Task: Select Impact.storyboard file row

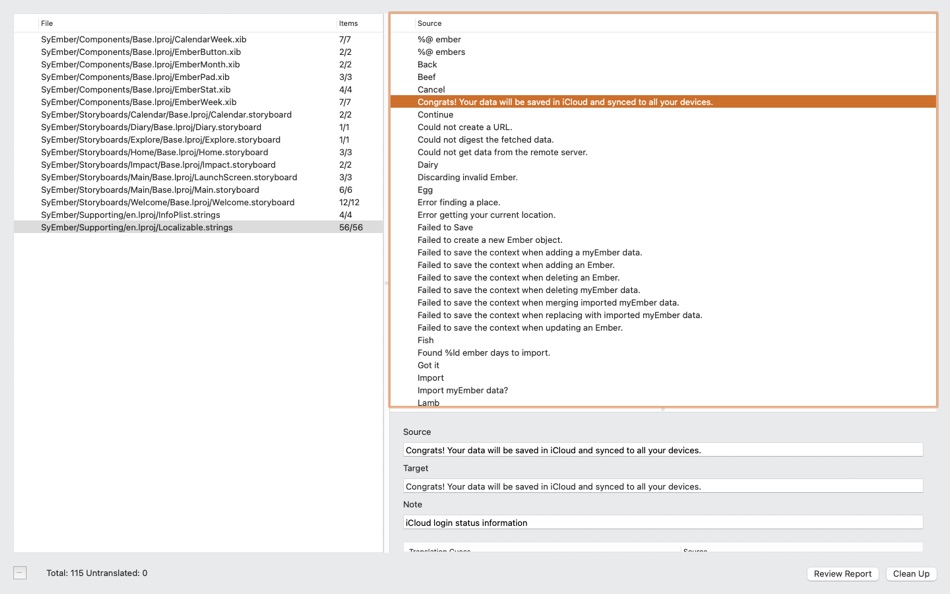Action: coord(198,165)
